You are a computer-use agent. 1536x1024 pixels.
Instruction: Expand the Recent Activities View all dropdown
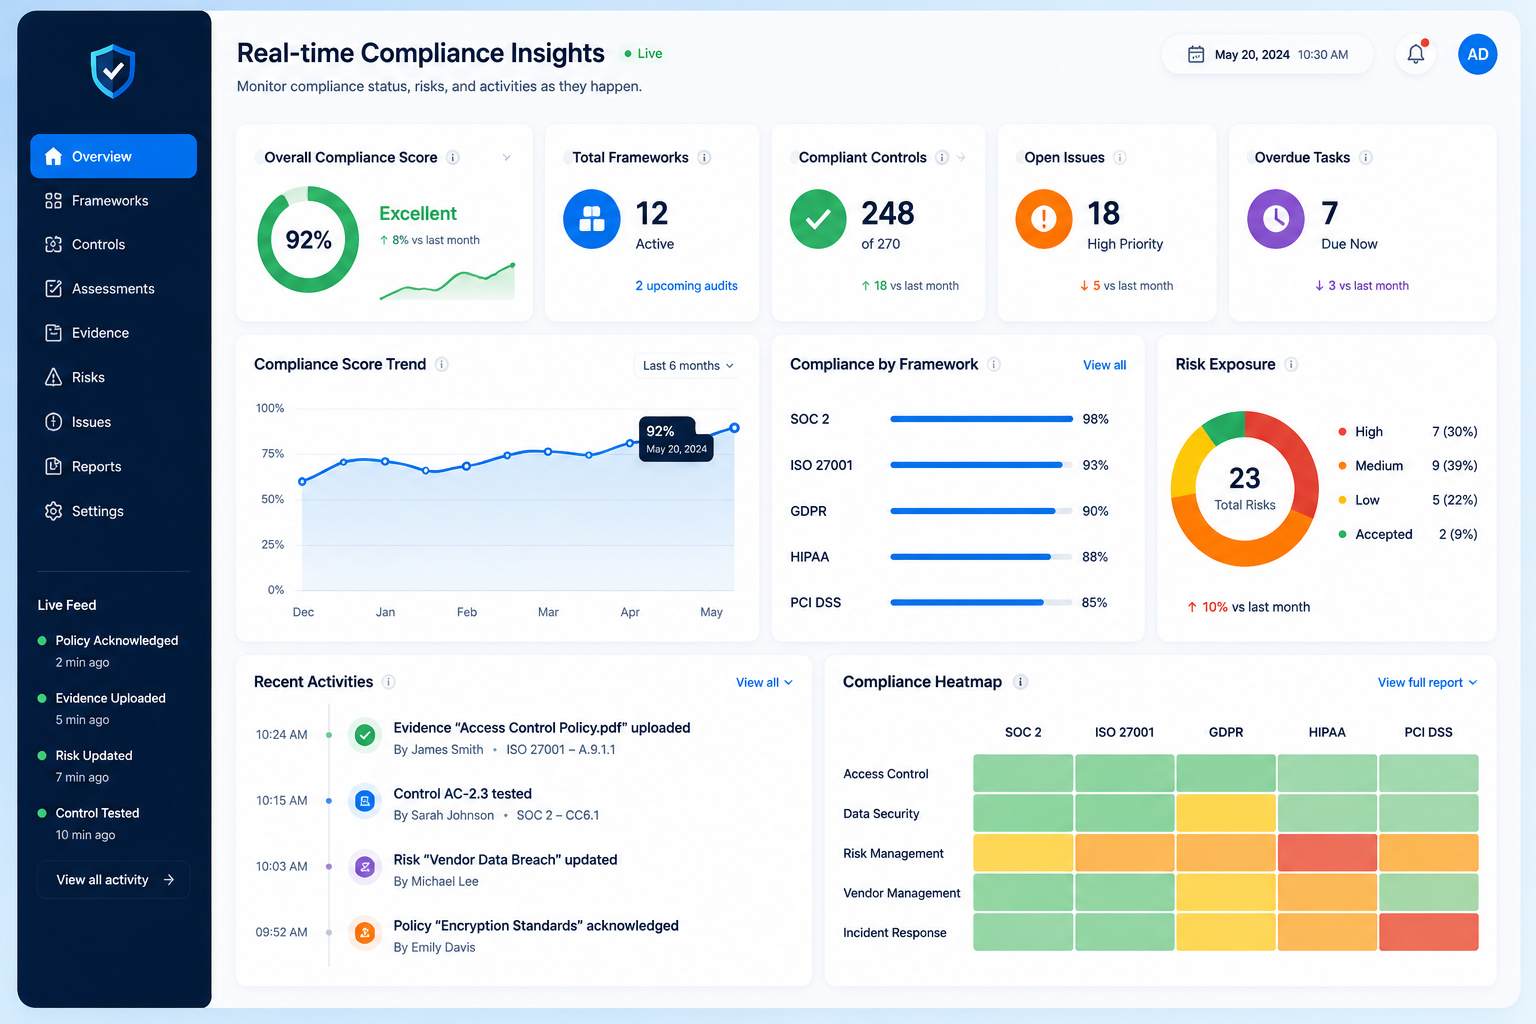[764, 682]
